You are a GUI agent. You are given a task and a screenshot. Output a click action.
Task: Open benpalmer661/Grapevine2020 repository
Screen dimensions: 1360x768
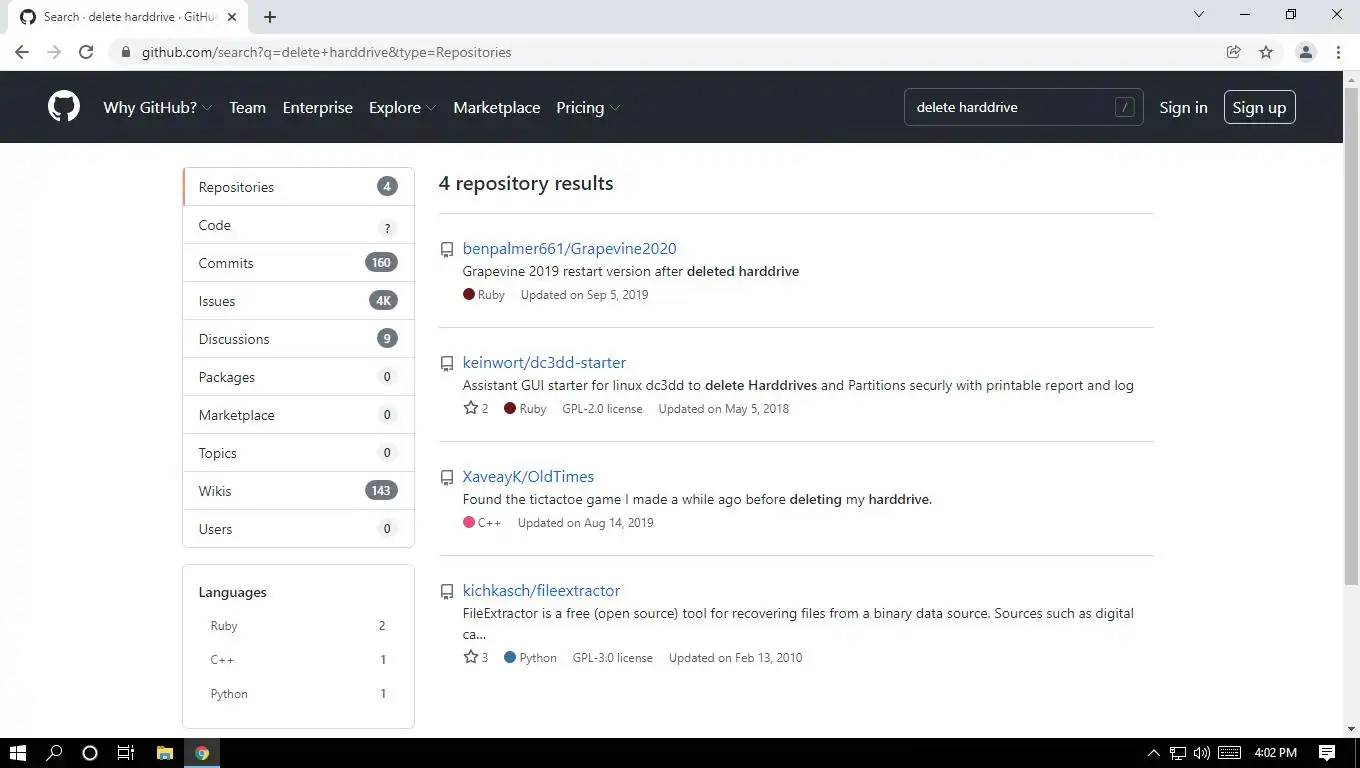click(x=569, y=249)
